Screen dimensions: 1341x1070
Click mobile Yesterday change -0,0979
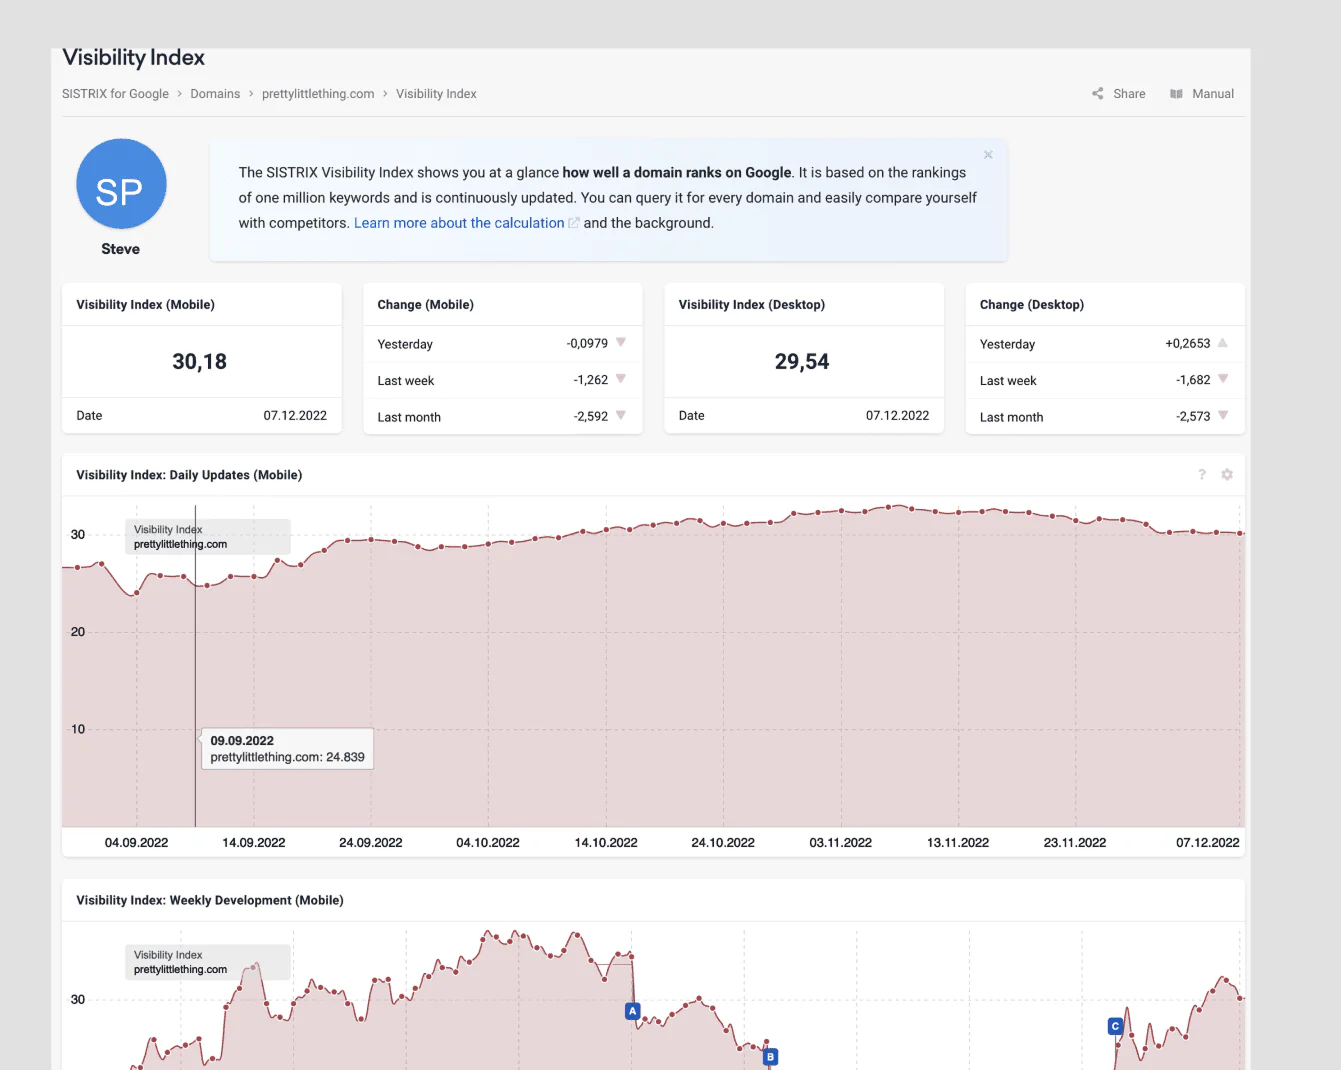click(x=587, y=344)
